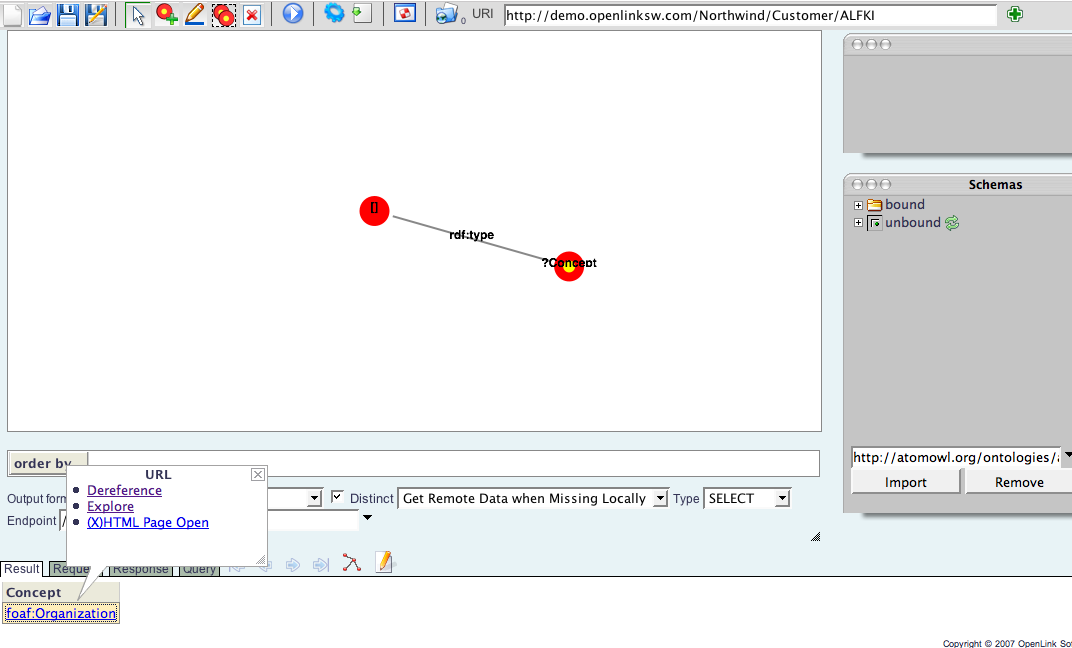Open Get Remote Data when Missing dropdown
Screen dimensions: 1072x648
click(533, 498)
